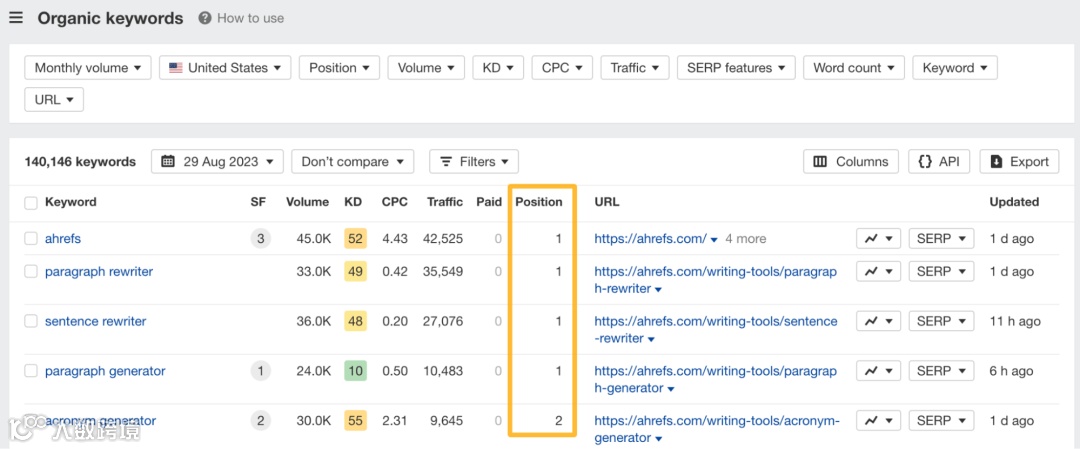Sort by the Position column header
Screen dimensions: 1080x449
point(539,202)
